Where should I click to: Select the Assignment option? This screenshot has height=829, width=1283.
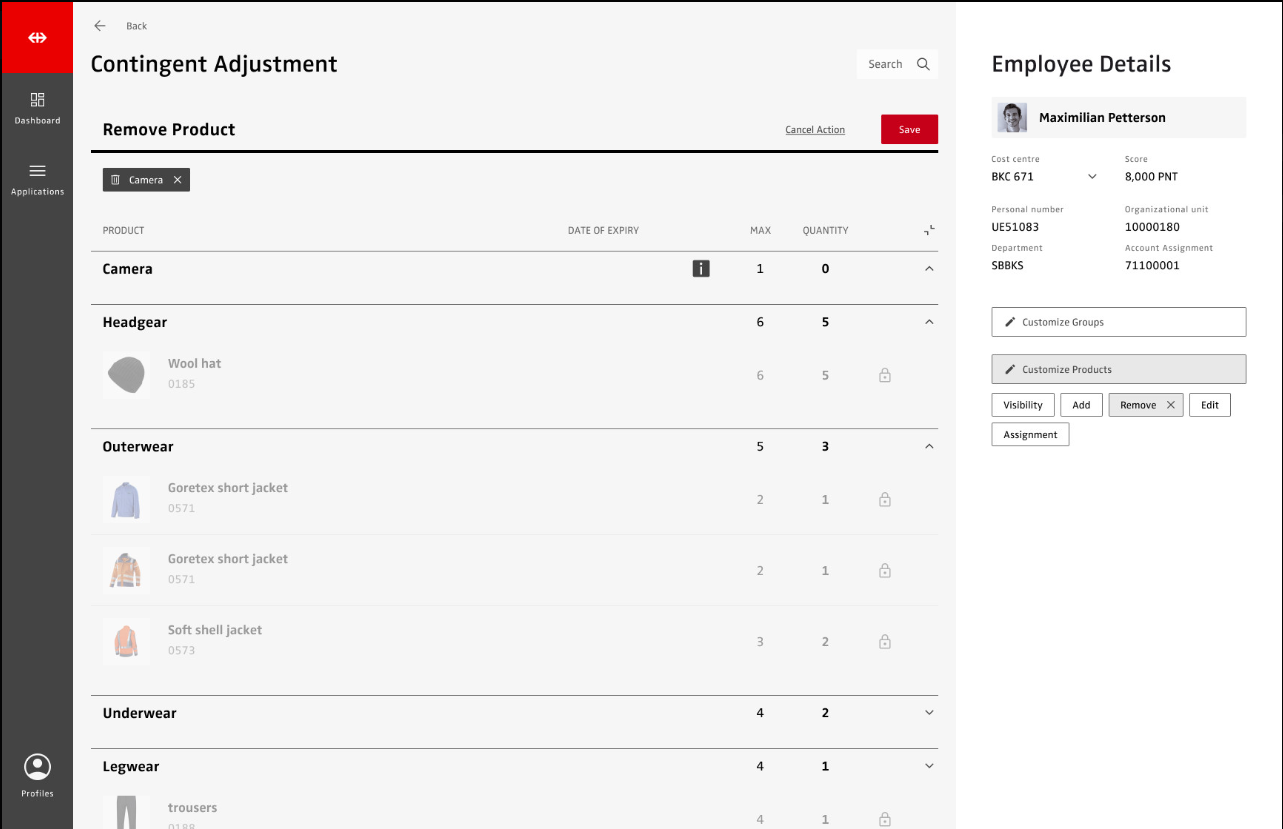click(x=1030, y=435)
